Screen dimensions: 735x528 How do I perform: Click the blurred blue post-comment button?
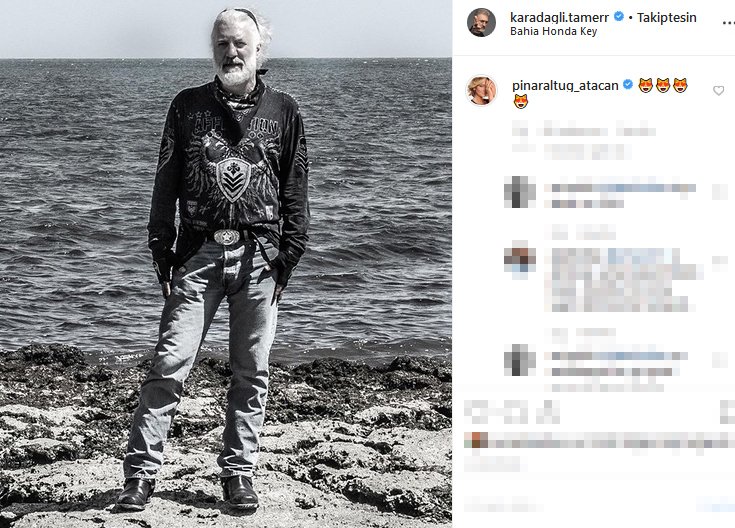[x=716, y=506]
